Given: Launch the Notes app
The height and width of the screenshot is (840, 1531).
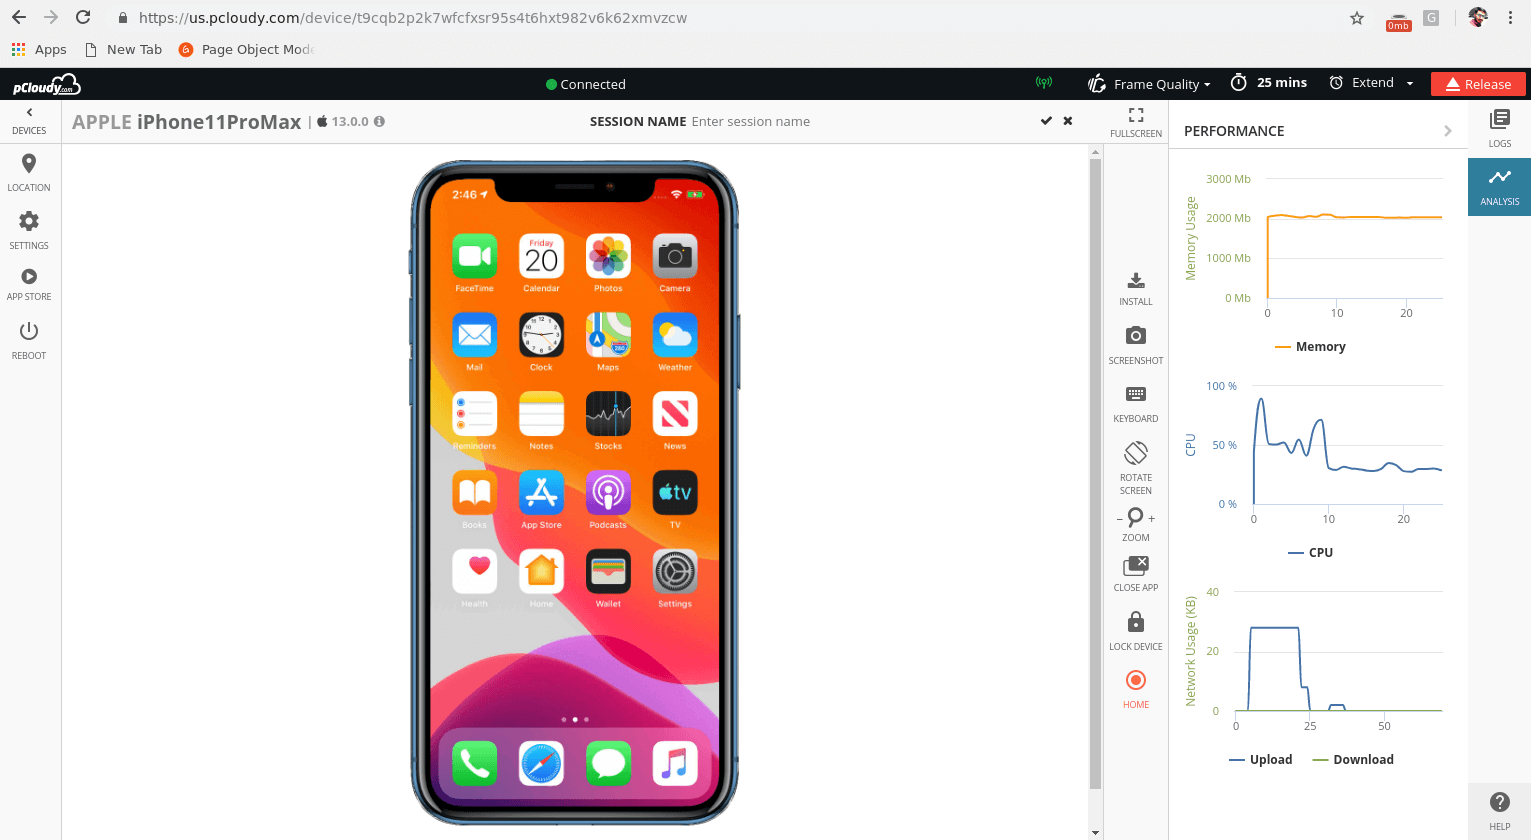Looking at the screenshot, I should point(541,414).
